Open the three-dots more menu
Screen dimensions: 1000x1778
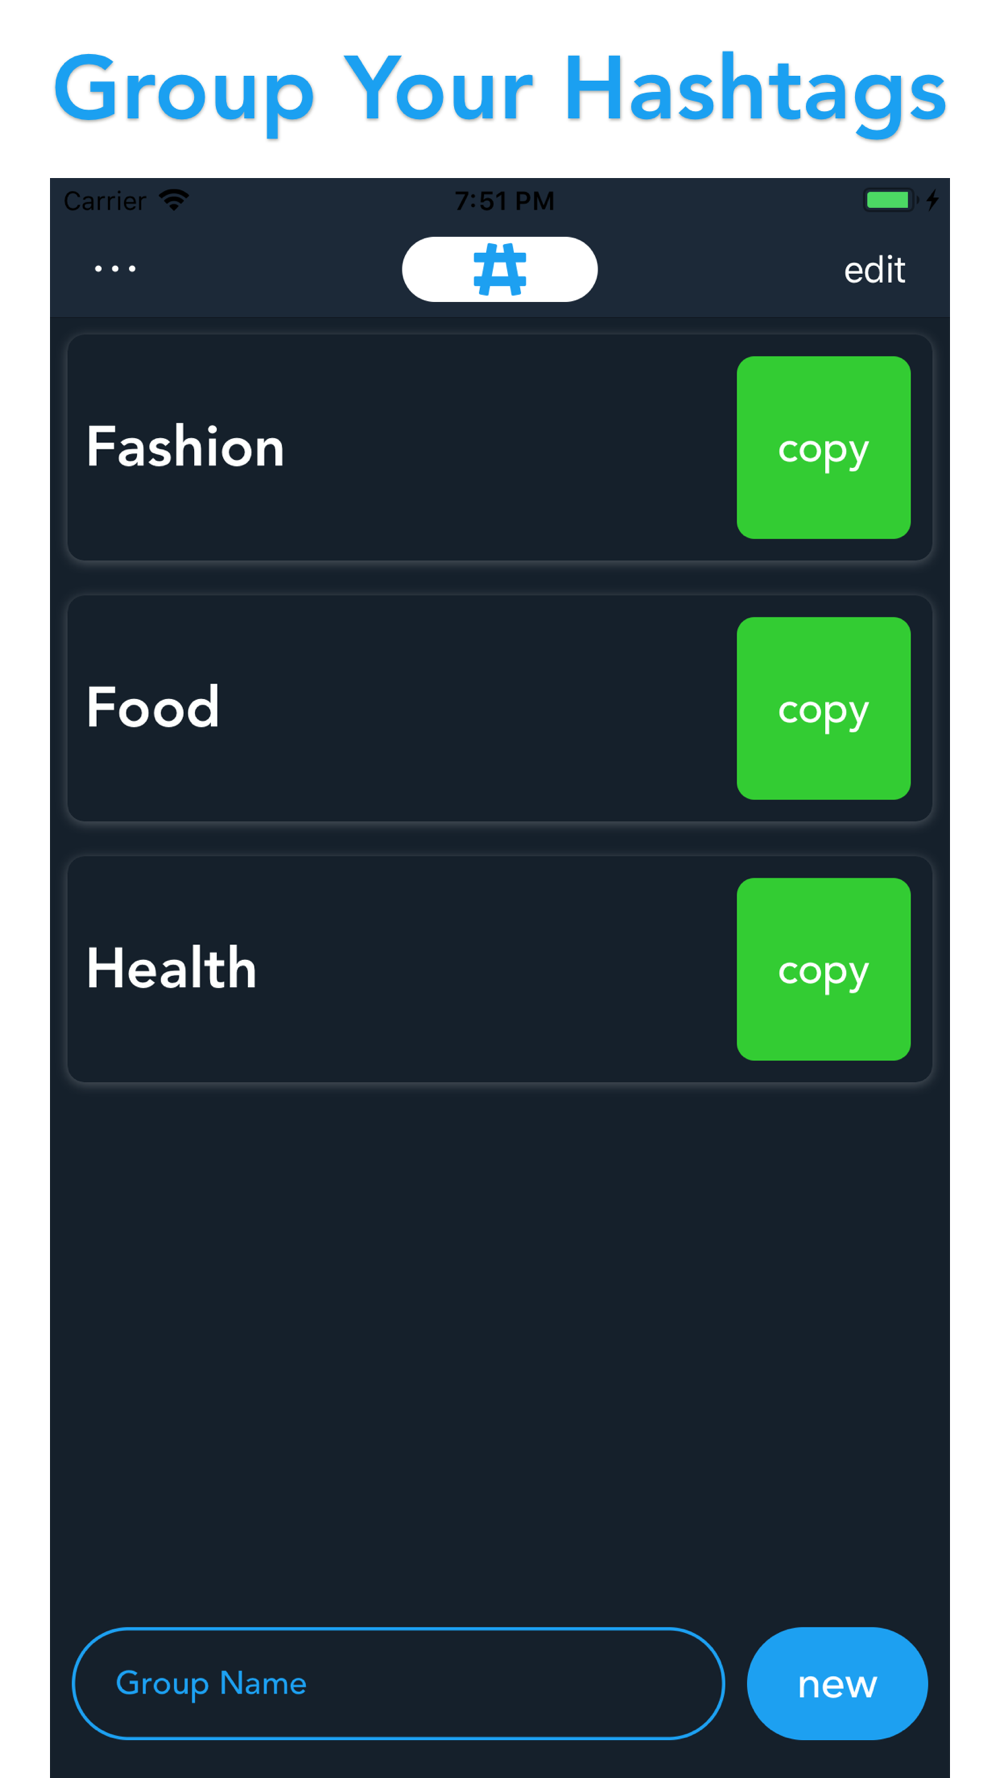[x=115, y=269]
